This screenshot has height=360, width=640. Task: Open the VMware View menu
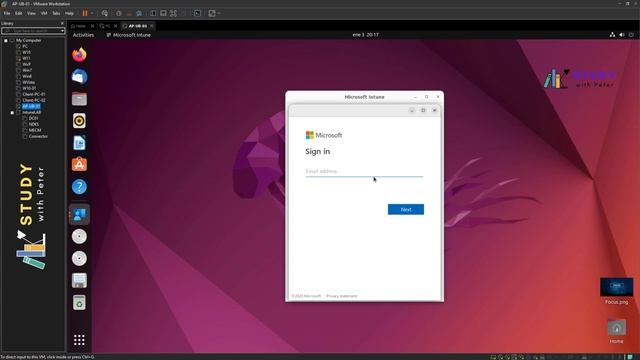pos(31,13)
